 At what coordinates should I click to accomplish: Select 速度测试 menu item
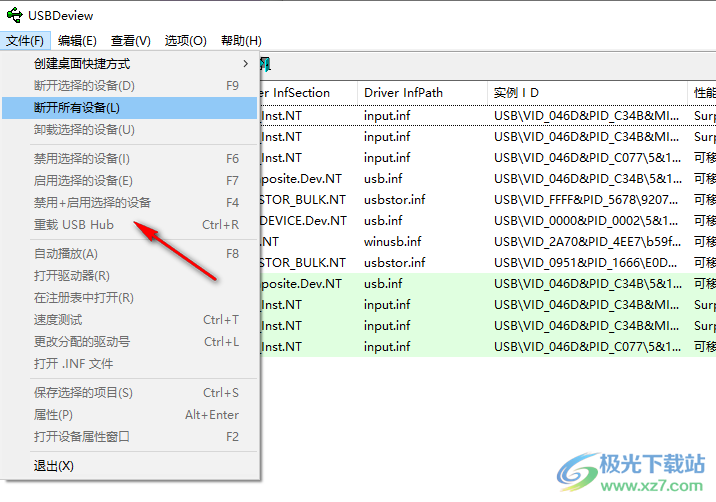130,319
